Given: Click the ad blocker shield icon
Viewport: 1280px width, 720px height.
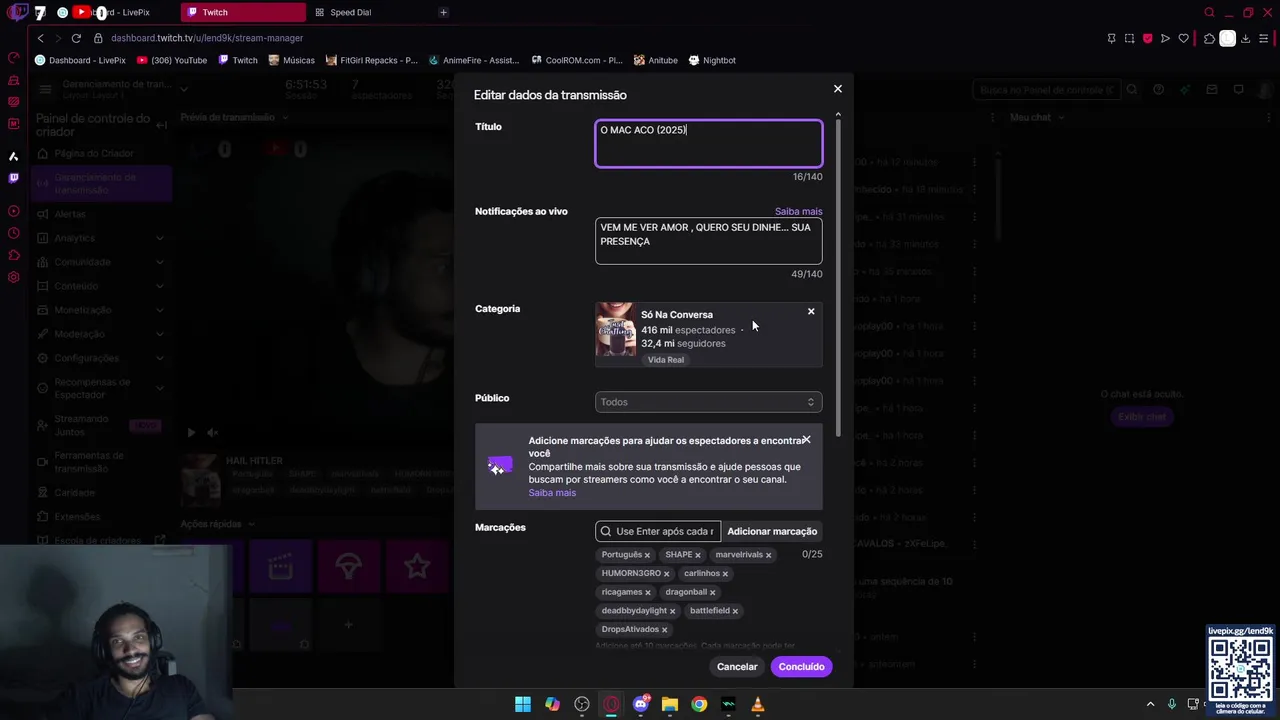Looking at the screenshot, I should pos(1147,38).
